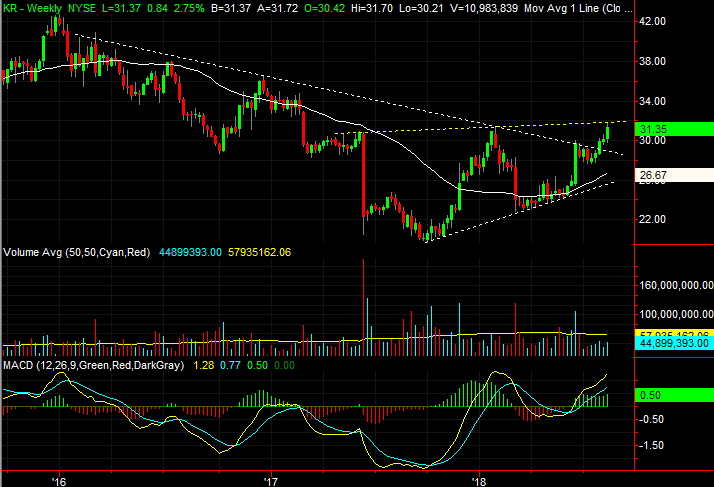The height and width of the screenshot is (487, 714).
Task: Click the yellow 57935162.06 volume average value
Action: [x=259, y=252]
